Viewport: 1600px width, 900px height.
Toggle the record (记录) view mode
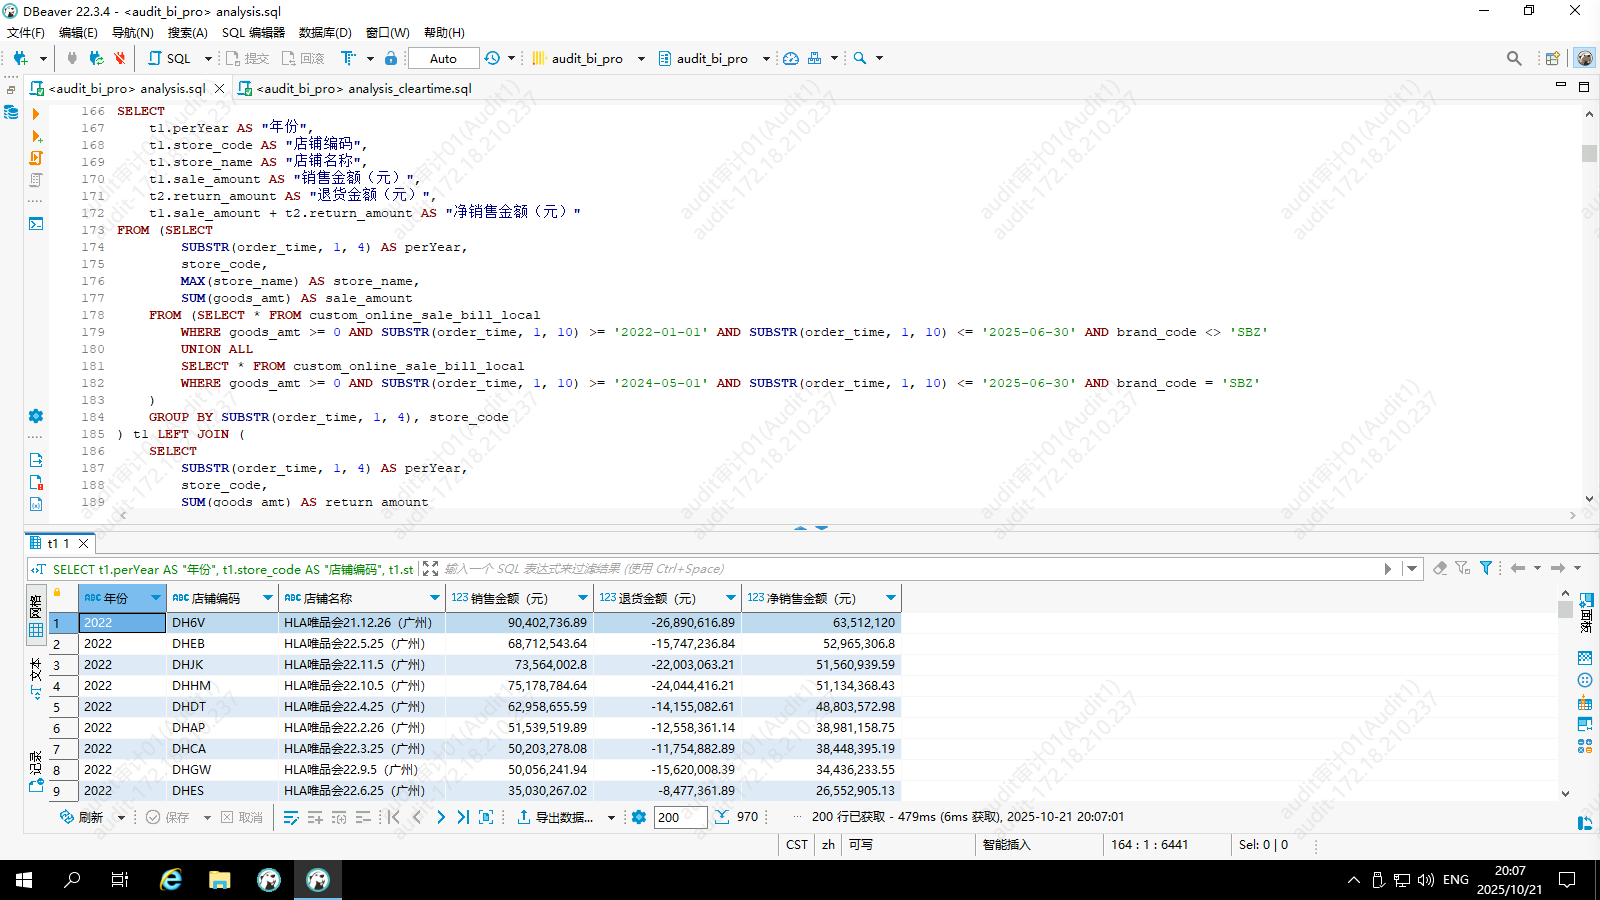36,770
